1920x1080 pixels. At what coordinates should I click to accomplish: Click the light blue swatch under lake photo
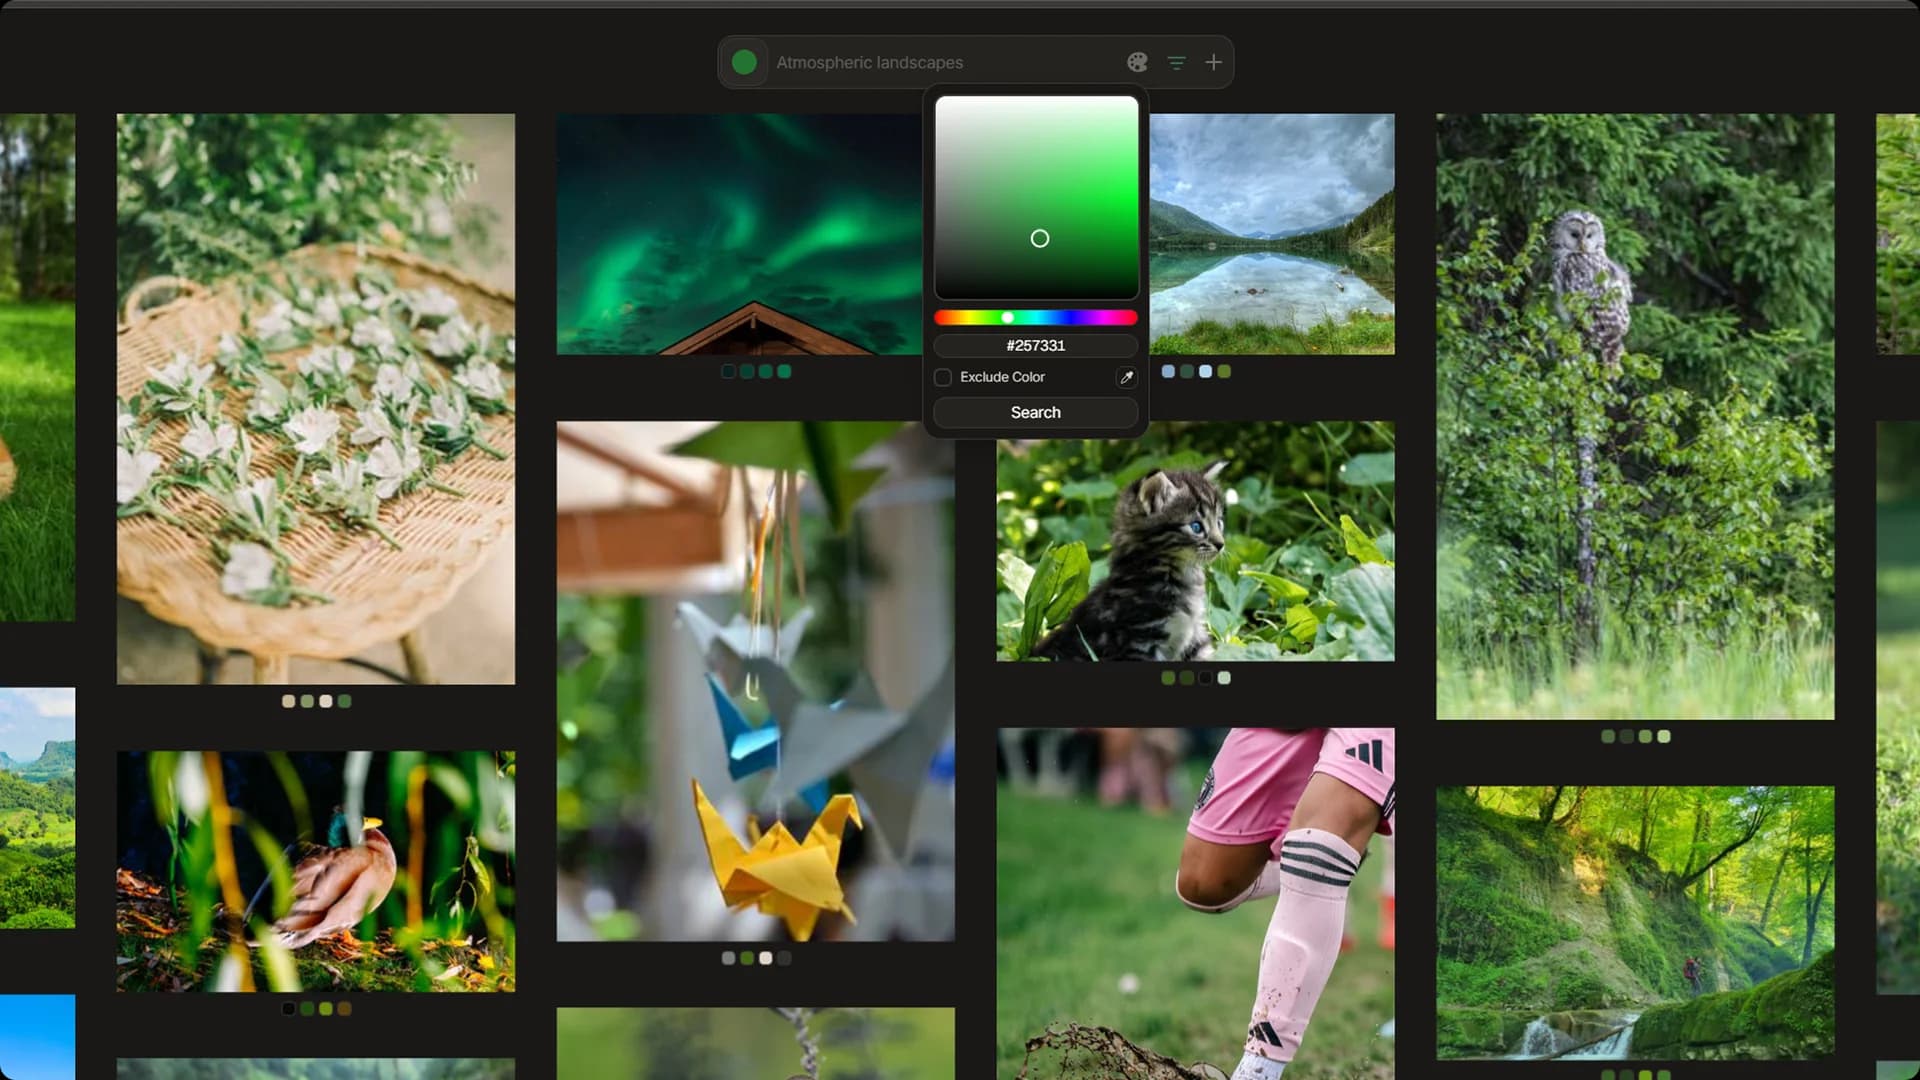coord(1205,371)
